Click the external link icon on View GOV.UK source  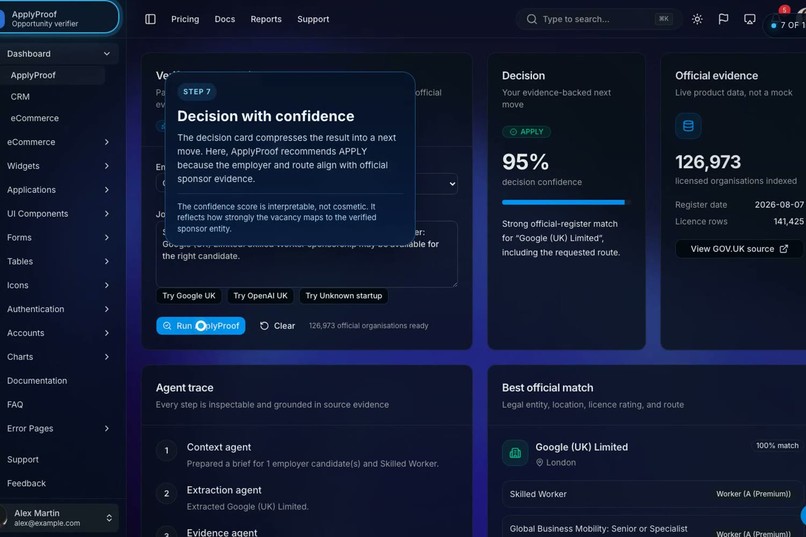783,249
